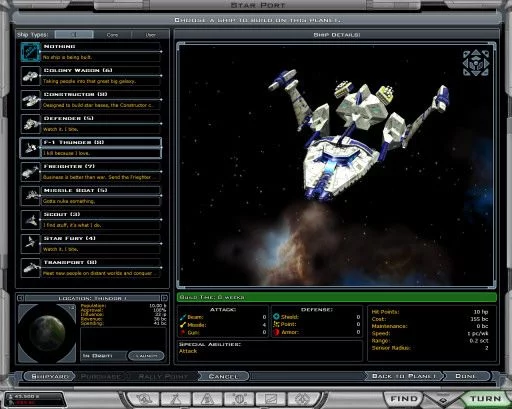This screenshot has width=512, height=409.
Task: Pick the Constructor ship icon
Action: click(x=30, y=100)
